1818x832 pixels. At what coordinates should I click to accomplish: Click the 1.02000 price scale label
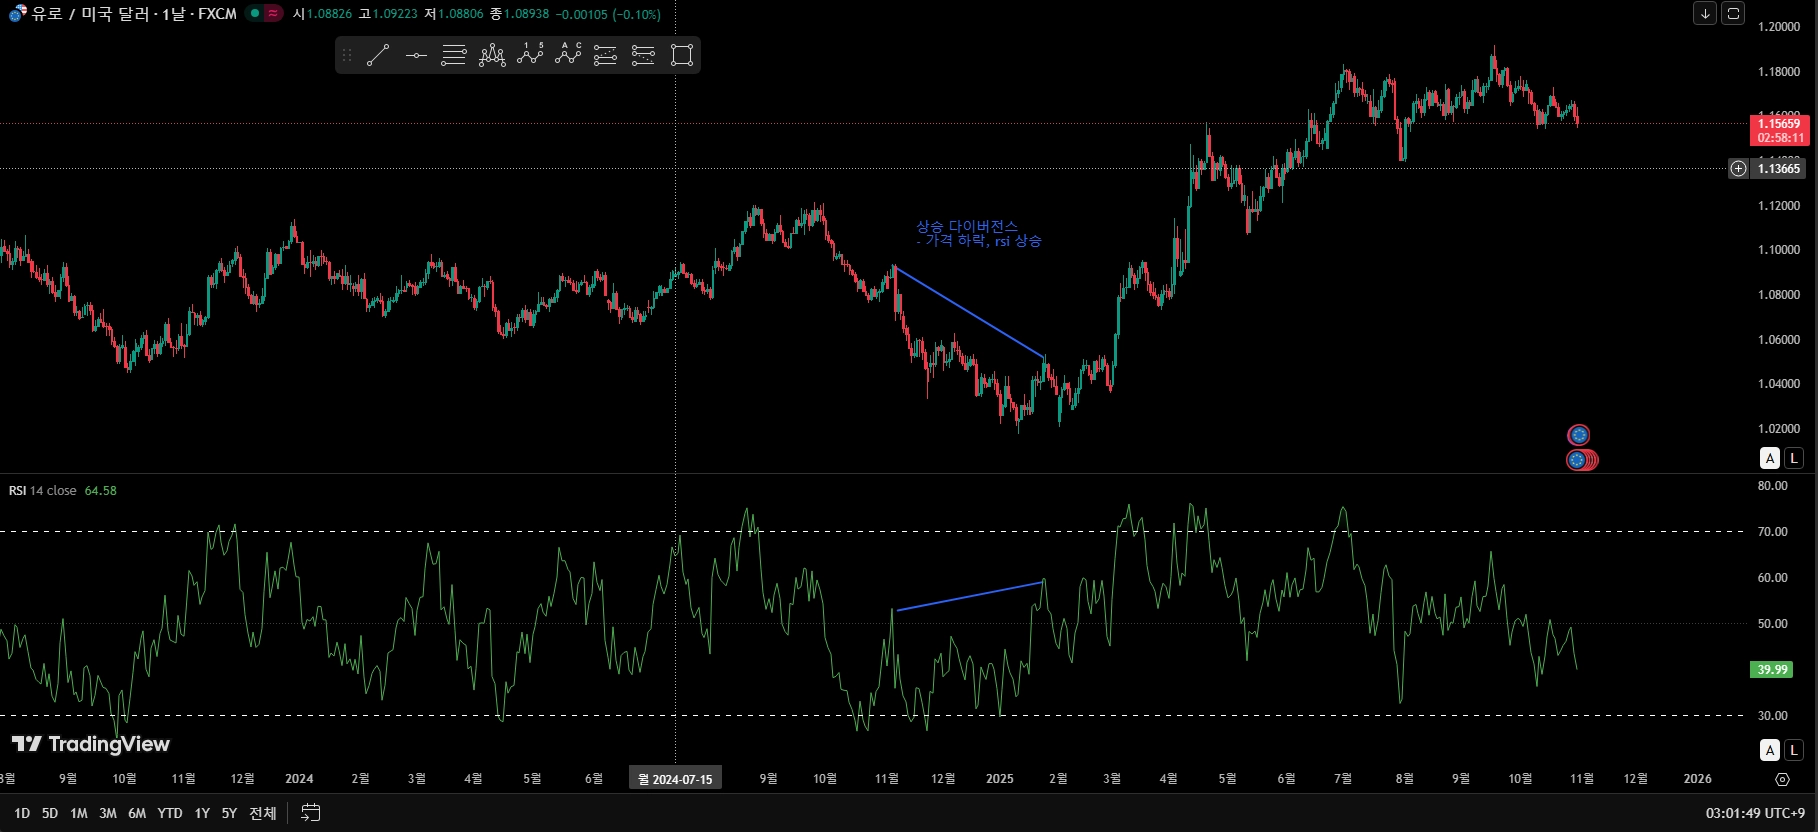pos(1779,429)
